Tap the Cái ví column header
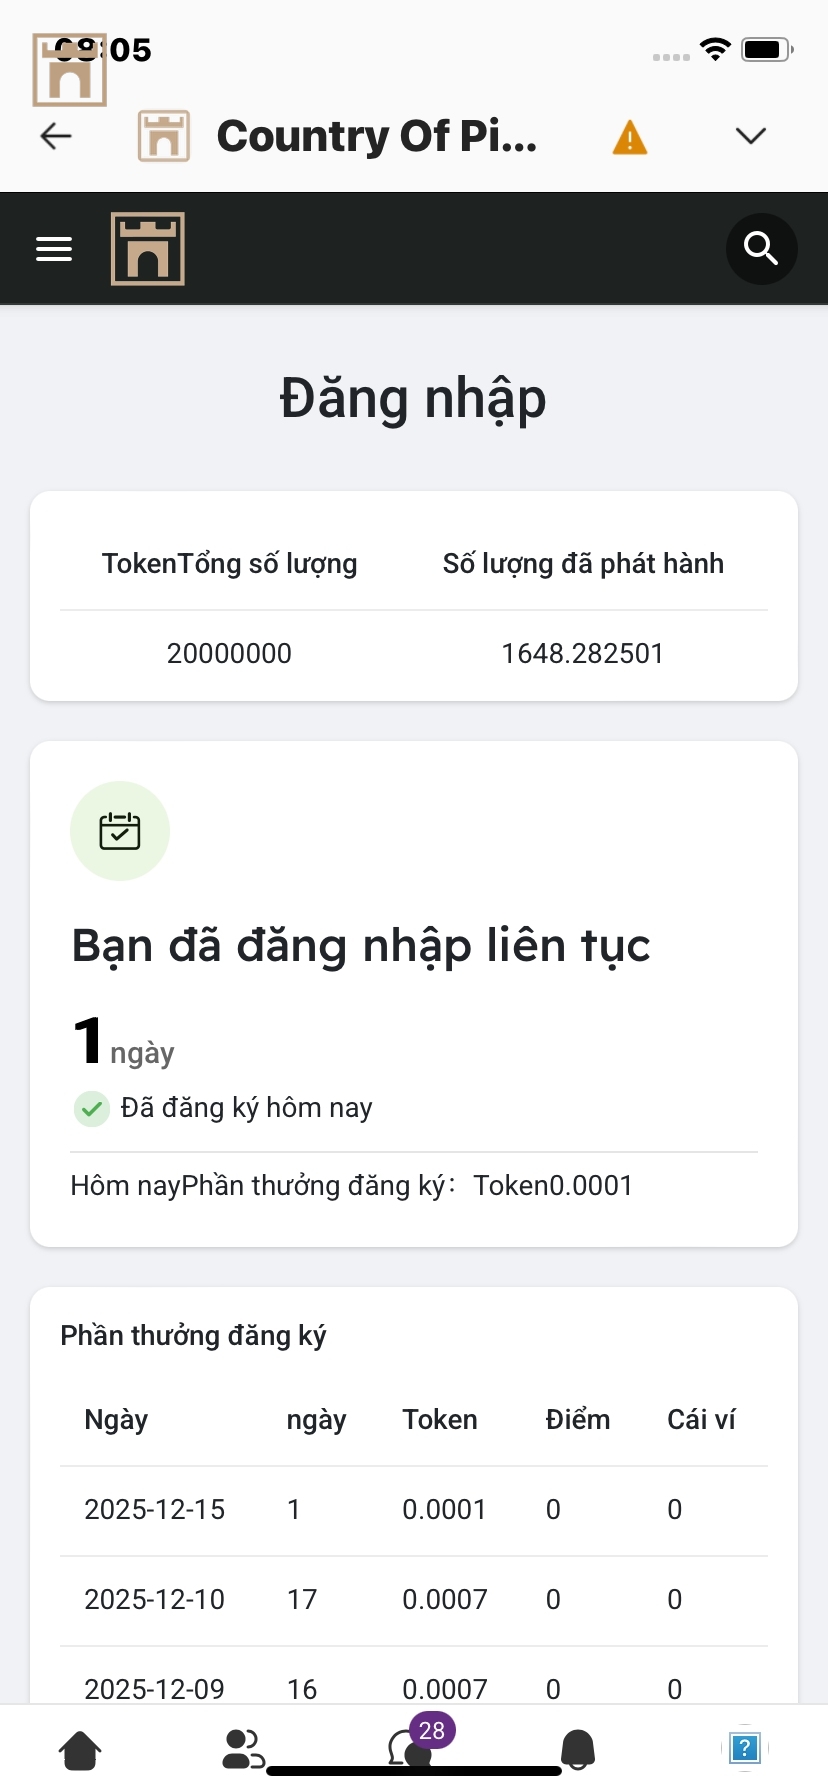The image size is (828, 1792). pos(701,1420)
